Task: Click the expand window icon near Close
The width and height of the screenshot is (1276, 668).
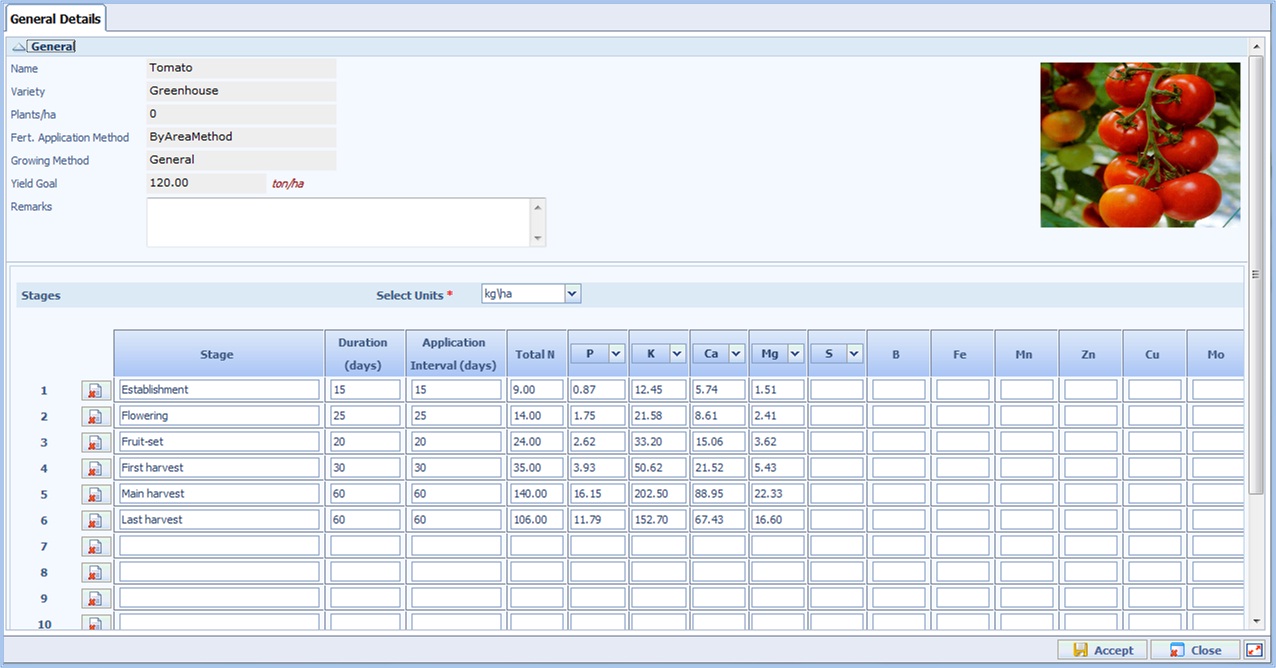Action: [x=1254, y=650]
